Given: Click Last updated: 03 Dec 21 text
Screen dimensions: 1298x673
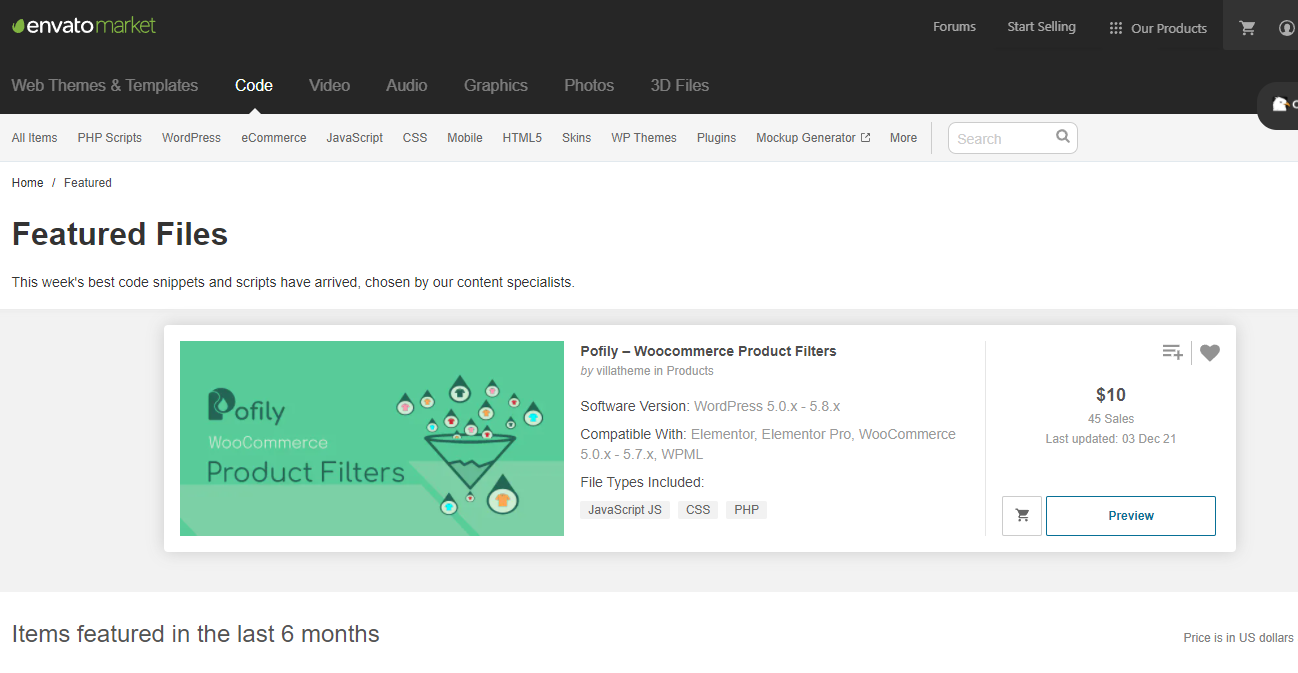Looking at the screenshot, I should (1111, 439).
